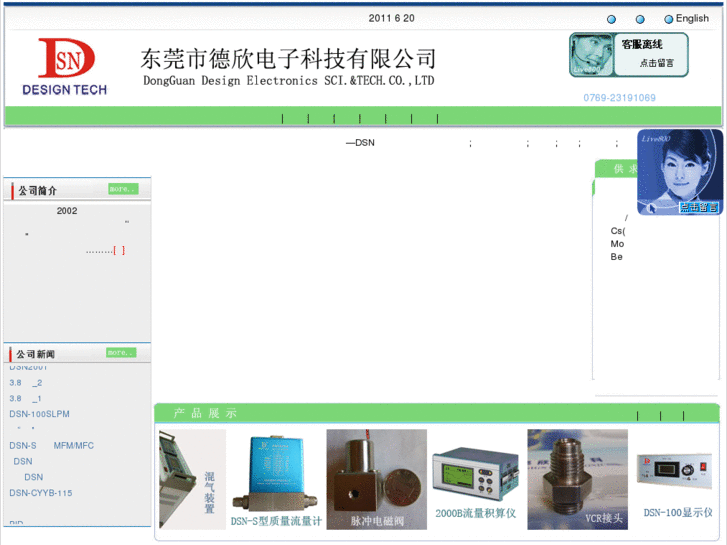Open news item 3.8 _2
This screenshot has width=727, height=545.
click(x=26, y=383)
